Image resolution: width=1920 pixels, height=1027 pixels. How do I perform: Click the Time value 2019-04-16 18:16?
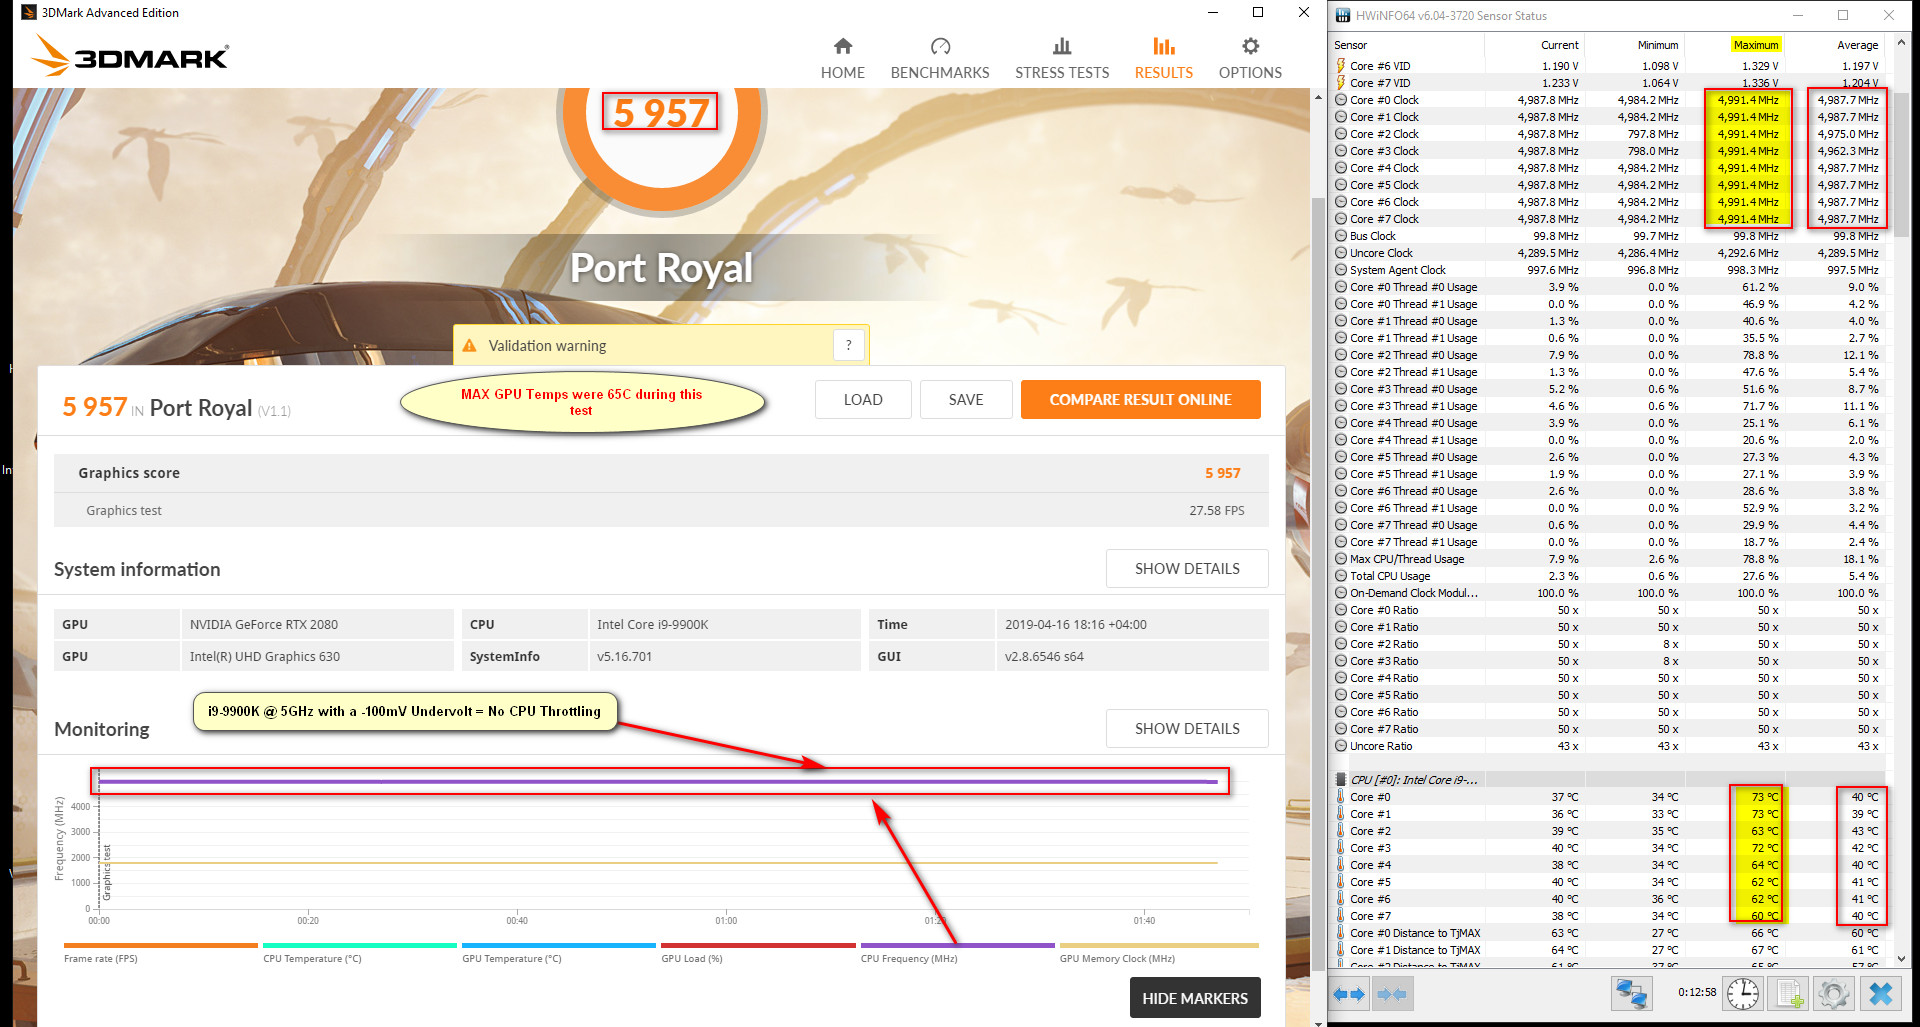click(x=1075, y=624)
